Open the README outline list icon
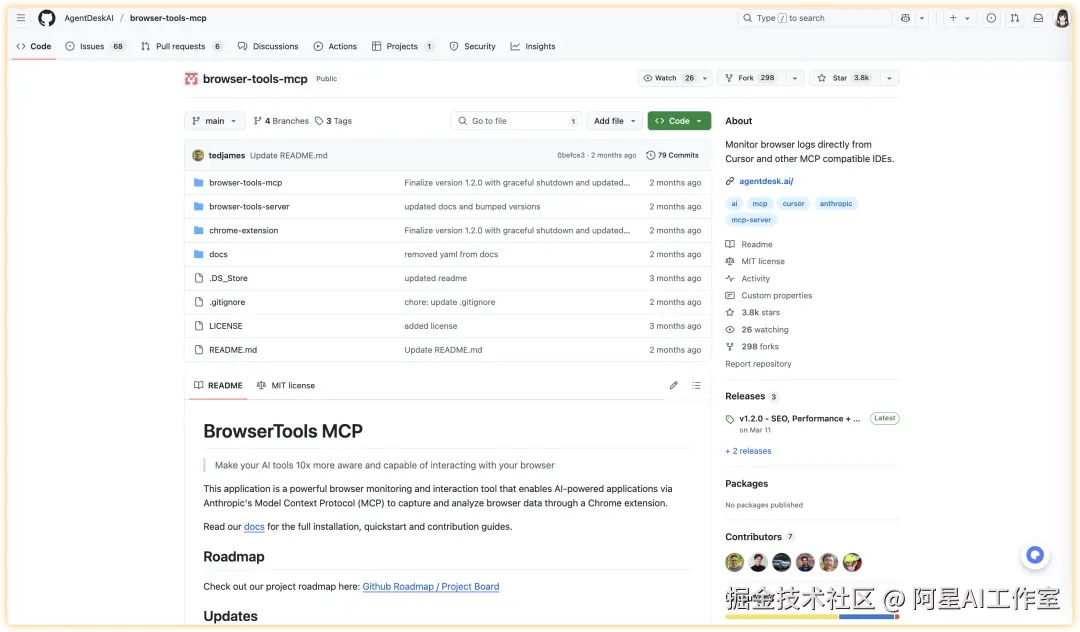Viewport: 1080px width, 632px height. pyautogui.click(x=696, y=386)
